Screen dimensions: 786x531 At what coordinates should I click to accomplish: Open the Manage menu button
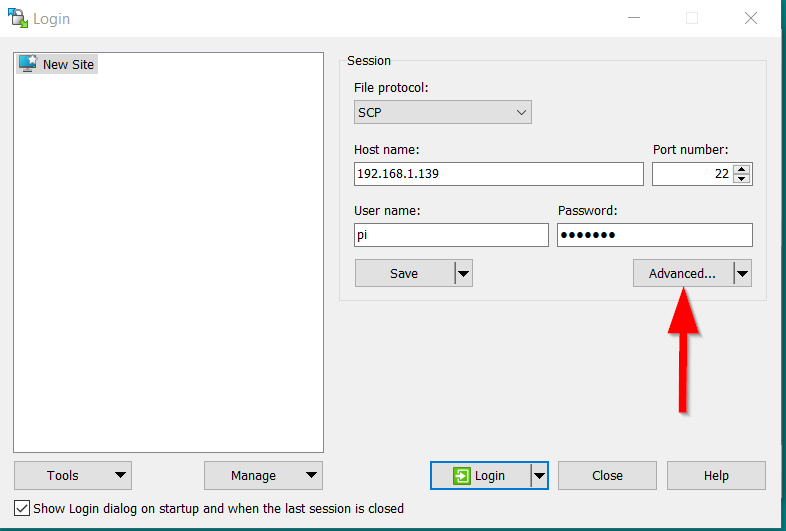pyautogui.click(x=263, y=476)
